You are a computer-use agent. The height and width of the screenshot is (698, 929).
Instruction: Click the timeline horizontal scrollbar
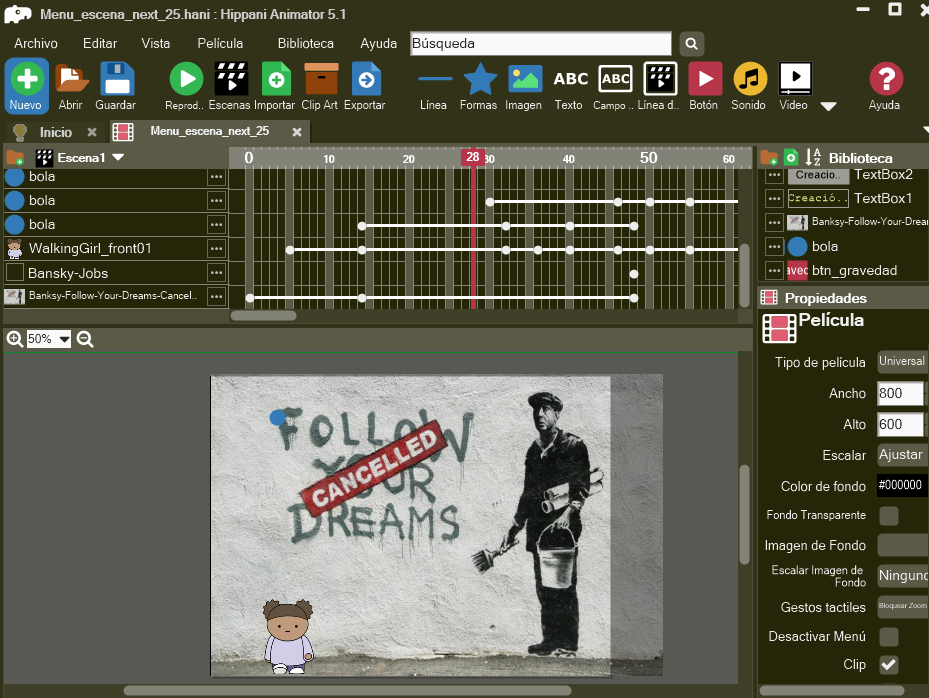263,316
